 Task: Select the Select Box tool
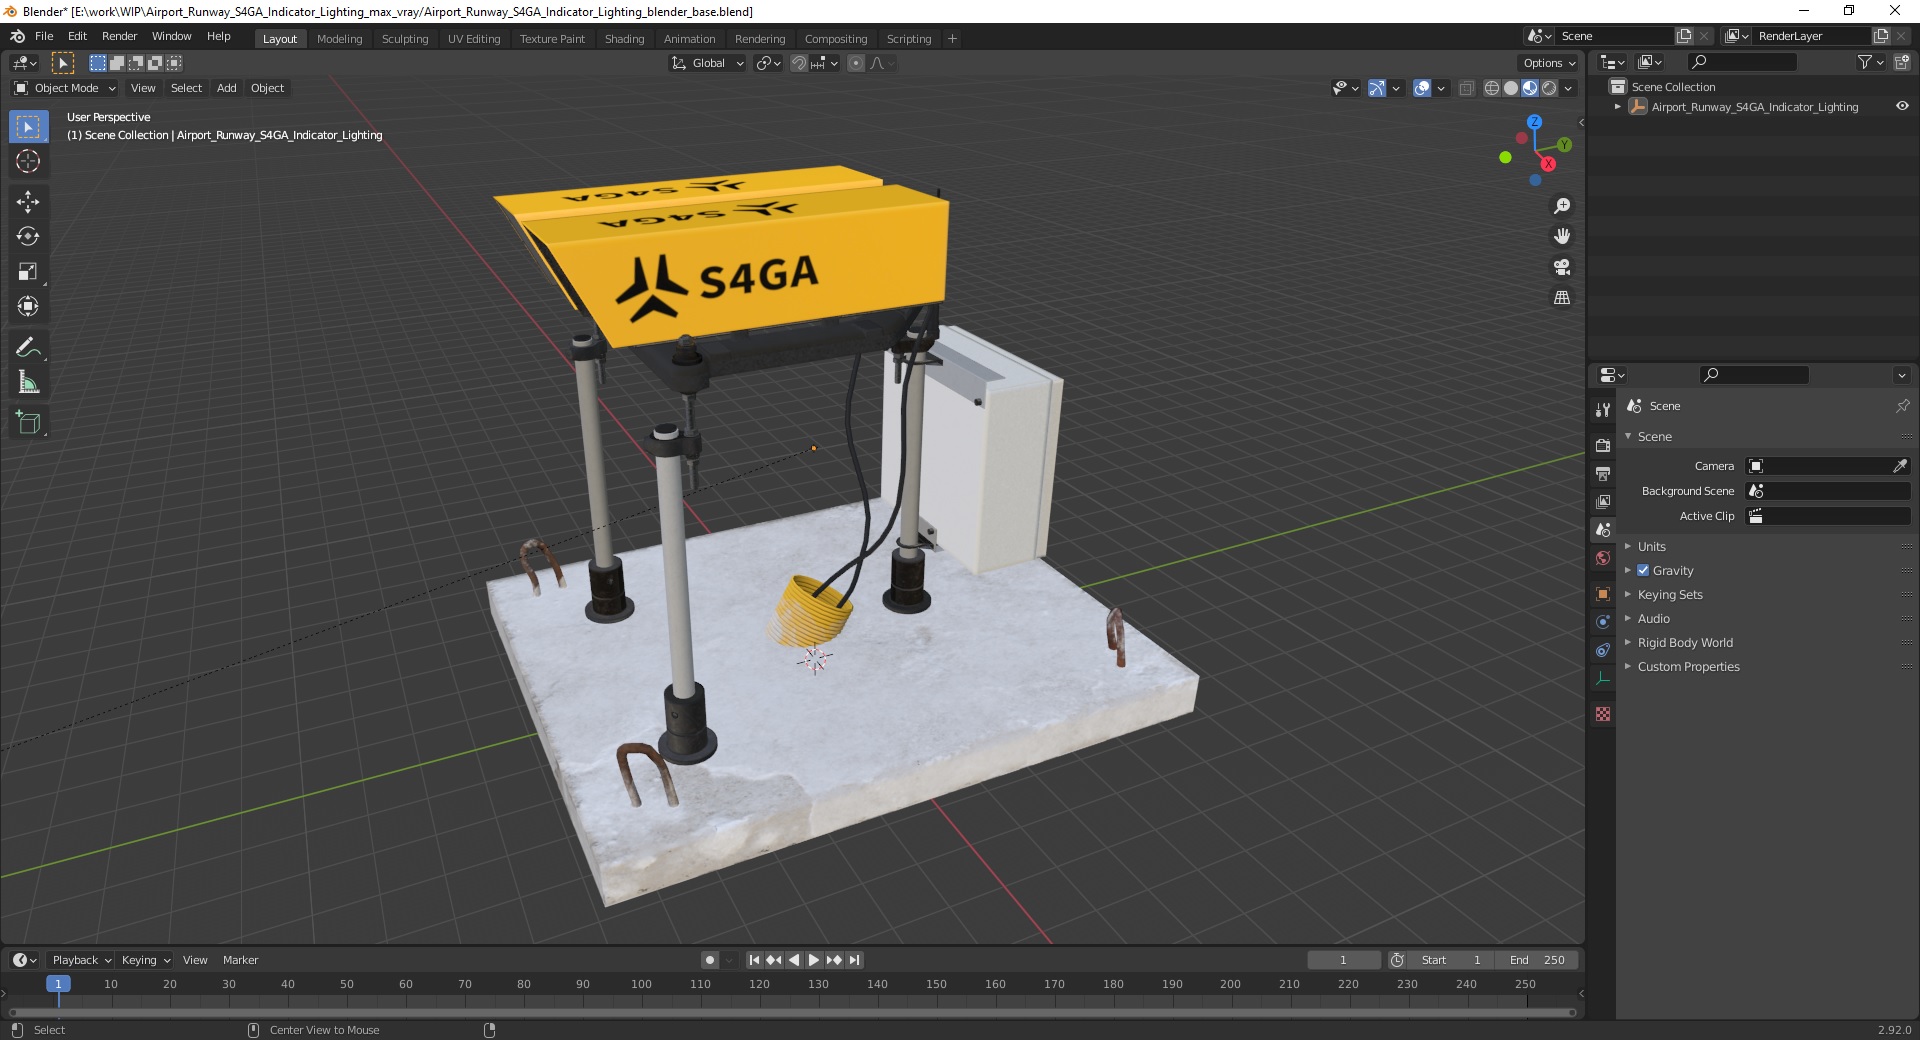click(x=28, y=127)
